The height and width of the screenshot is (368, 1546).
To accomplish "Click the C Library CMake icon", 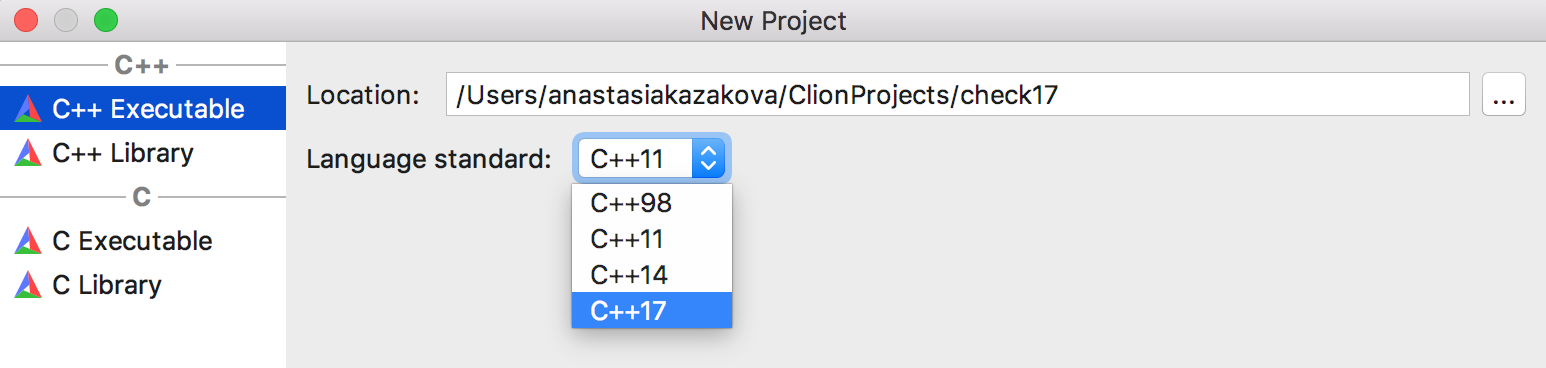I will point(28,285).
